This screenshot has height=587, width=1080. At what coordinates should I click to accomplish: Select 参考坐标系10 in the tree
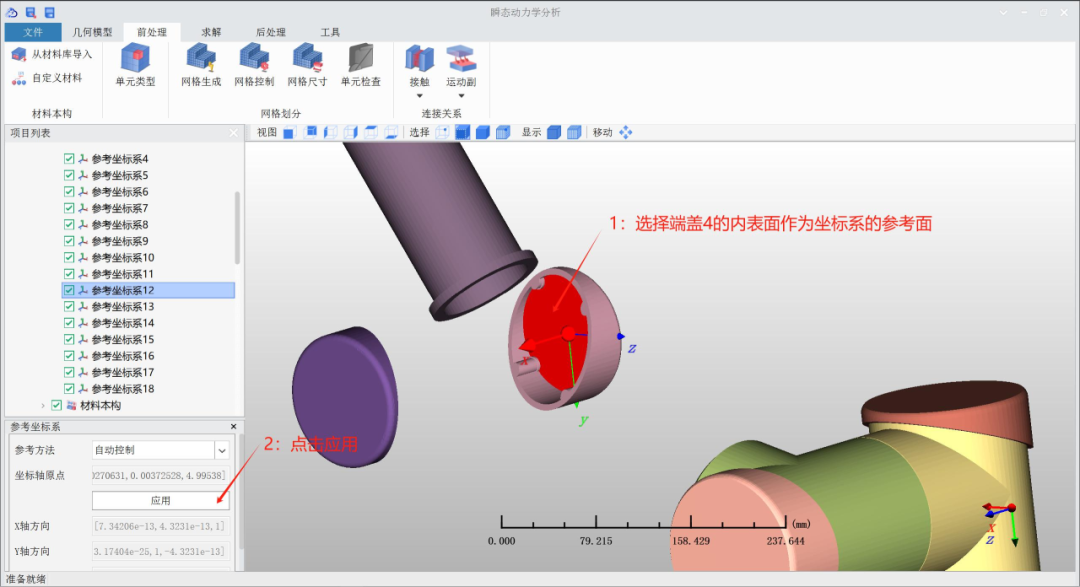pyautogui.click(x=123, y=257)
